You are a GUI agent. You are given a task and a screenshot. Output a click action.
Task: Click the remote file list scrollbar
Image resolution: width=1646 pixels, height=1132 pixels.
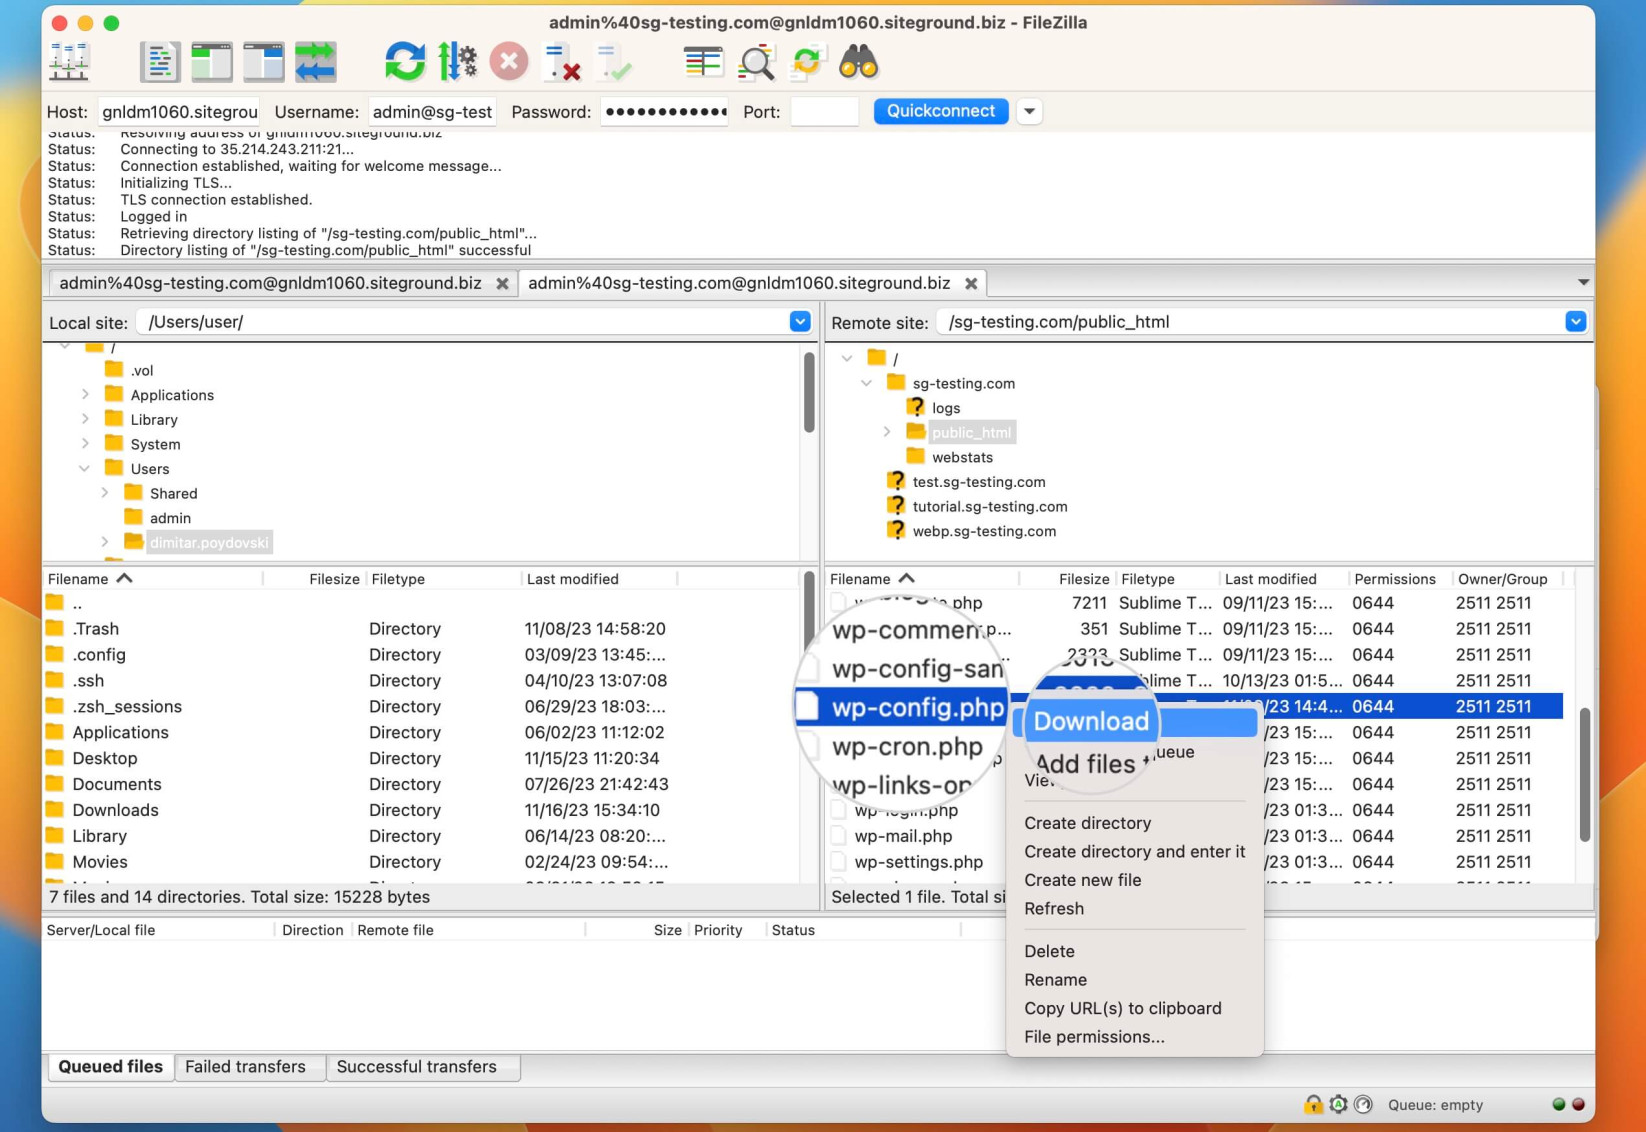pyautogui.click(x=1584, y=774)
